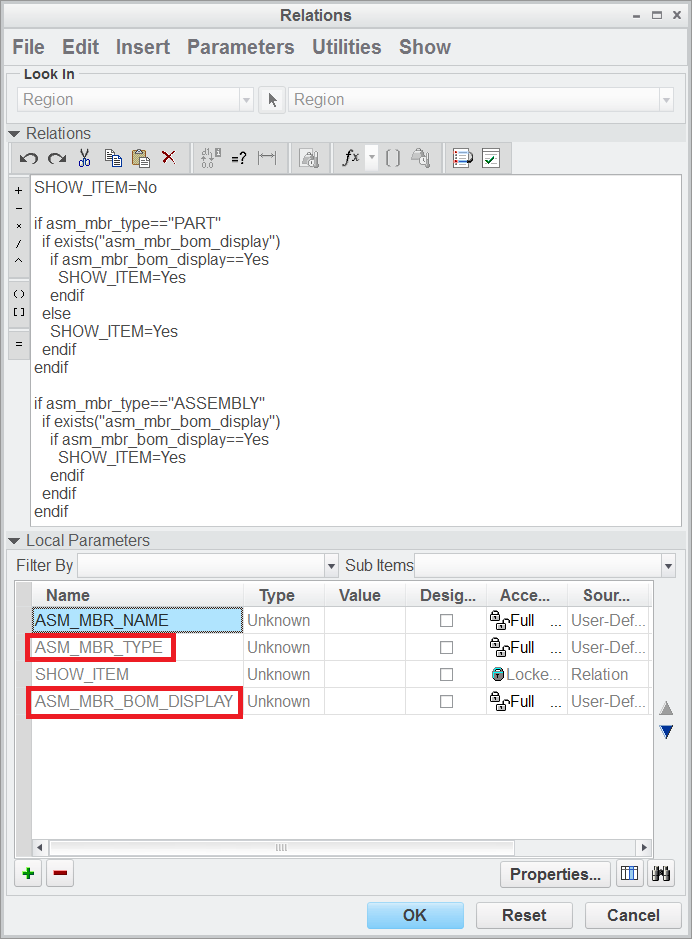692x939 pixels.
Task: Insert divide operator from side palette
Action: (19, 243)
